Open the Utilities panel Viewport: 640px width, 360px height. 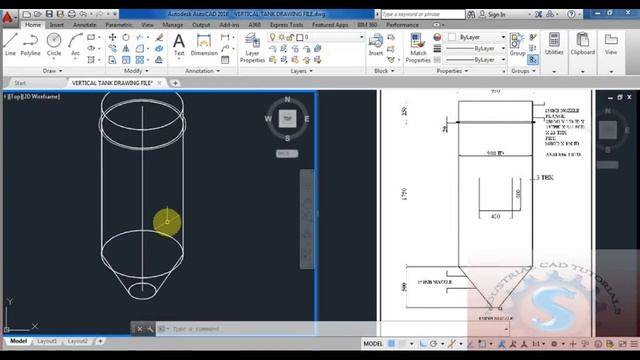coord(554,44)
